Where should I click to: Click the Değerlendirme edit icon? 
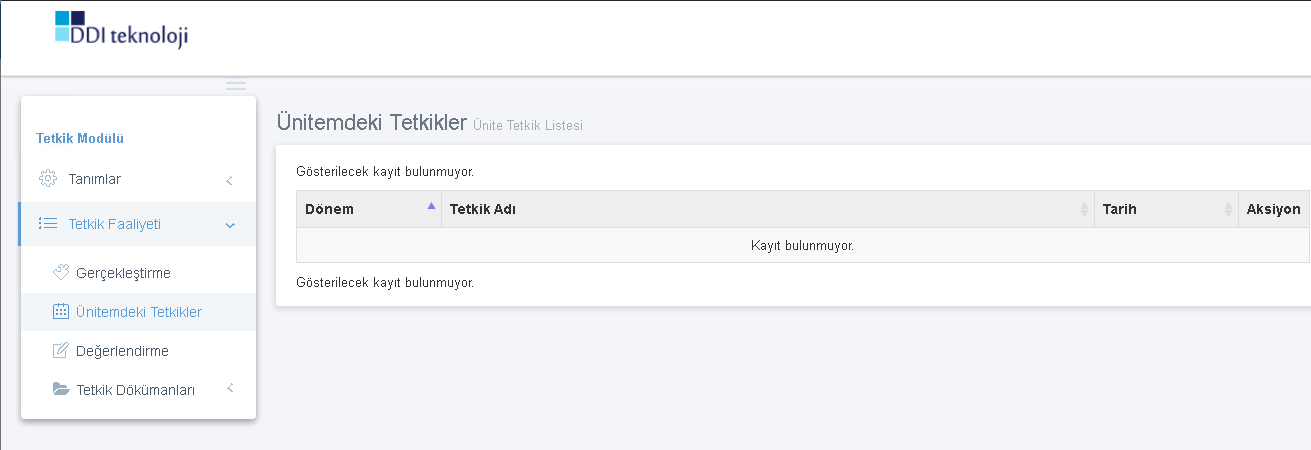(x=60, y=351)
